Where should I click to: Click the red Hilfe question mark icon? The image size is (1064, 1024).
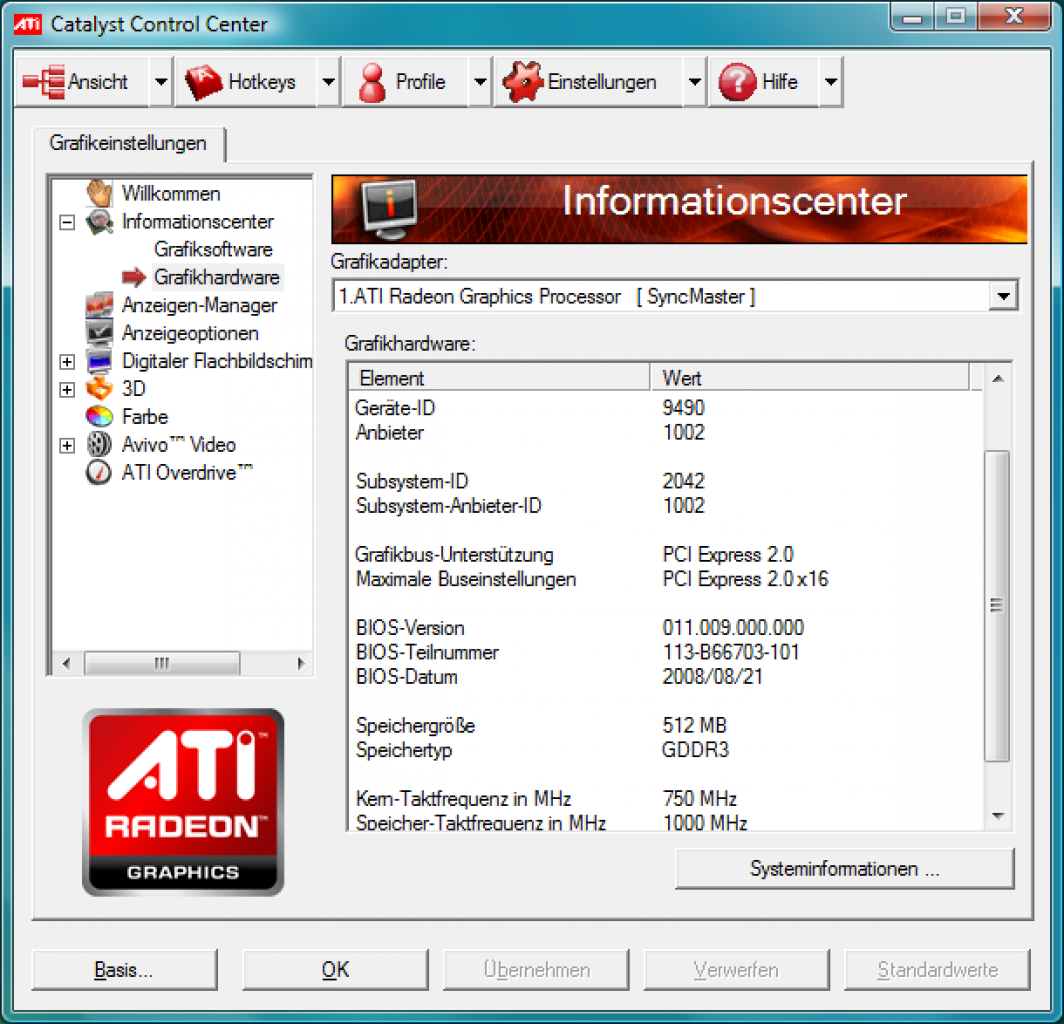click(738, 82)
